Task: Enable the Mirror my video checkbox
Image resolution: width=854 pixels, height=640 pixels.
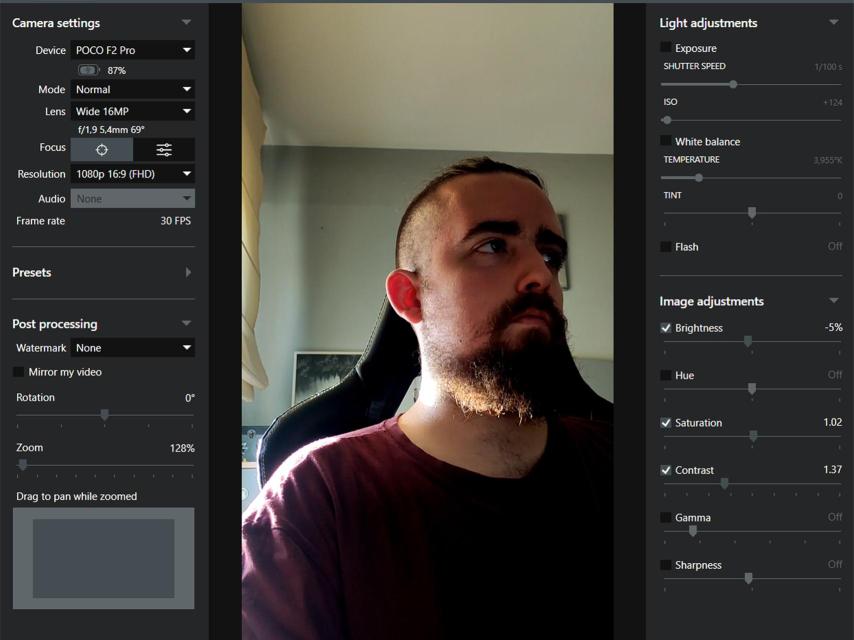Action: pyautogui.click(x=19, y=372)
